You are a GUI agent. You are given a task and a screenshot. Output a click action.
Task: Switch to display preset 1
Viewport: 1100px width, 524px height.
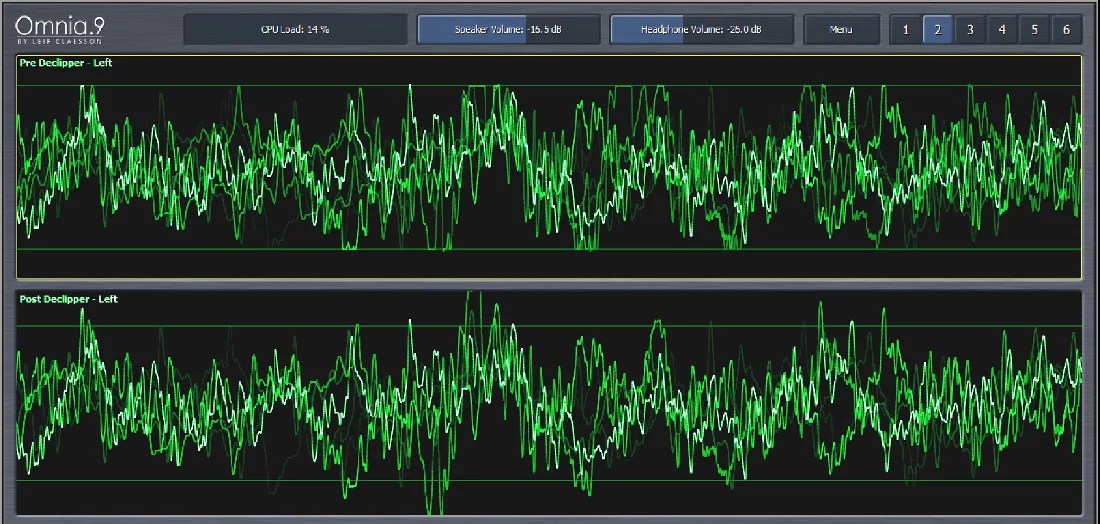(x=906, y=29)
